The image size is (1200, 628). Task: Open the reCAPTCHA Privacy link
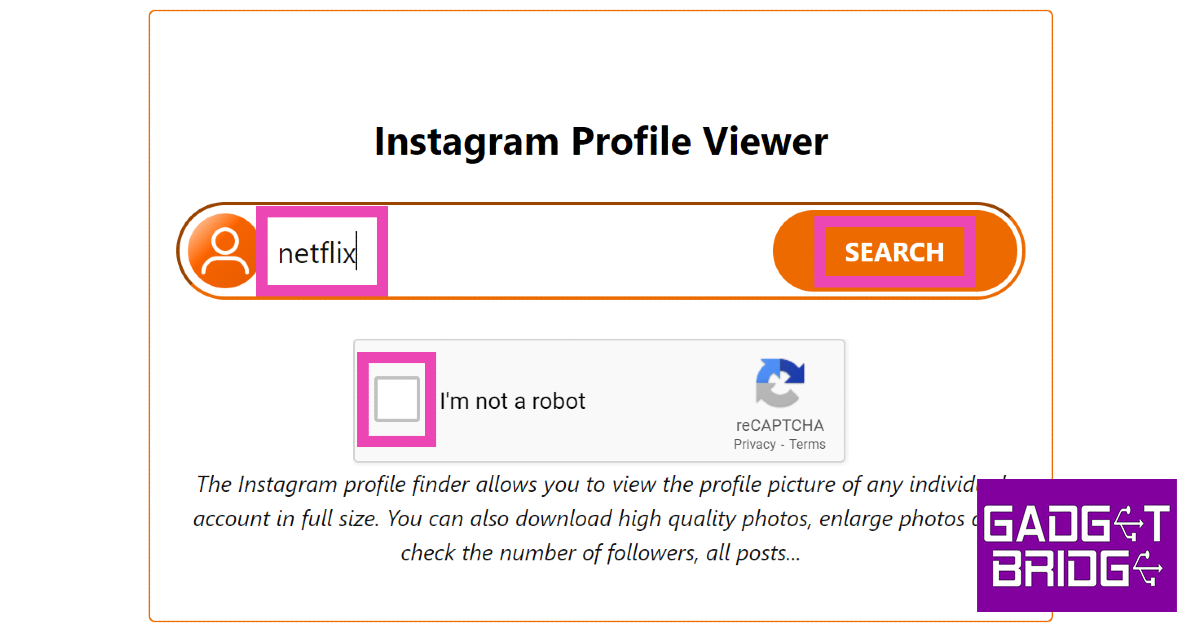tap(754, 444)
